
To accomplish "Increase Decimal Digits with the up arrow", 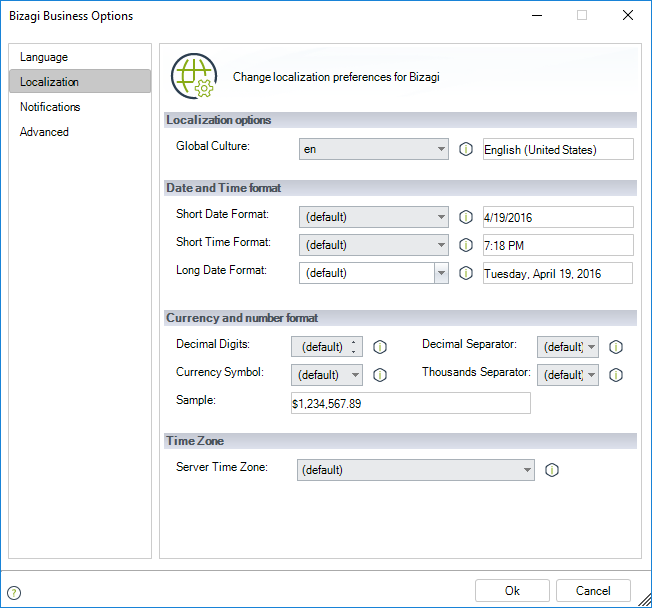I will coord(353,342).
